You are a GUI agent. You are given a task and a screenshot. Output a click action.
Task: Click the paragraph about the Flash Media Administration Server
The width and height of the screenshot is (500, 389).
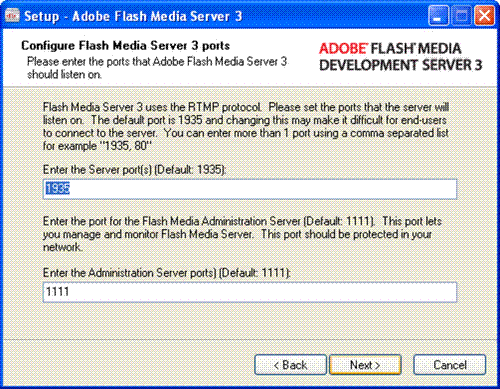[242, 234]
